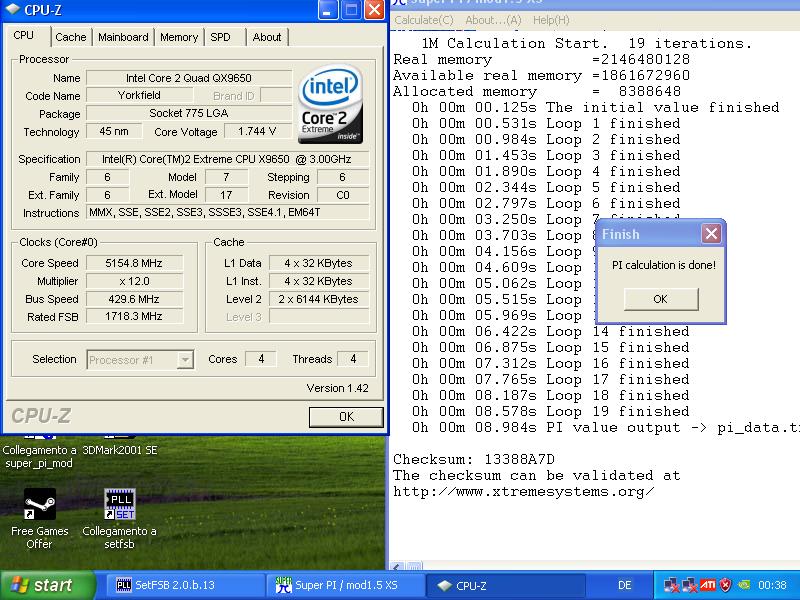Click the NVIDIA tray icon
The height and width of the screenshot is (600, 800).
click(744, 585)
